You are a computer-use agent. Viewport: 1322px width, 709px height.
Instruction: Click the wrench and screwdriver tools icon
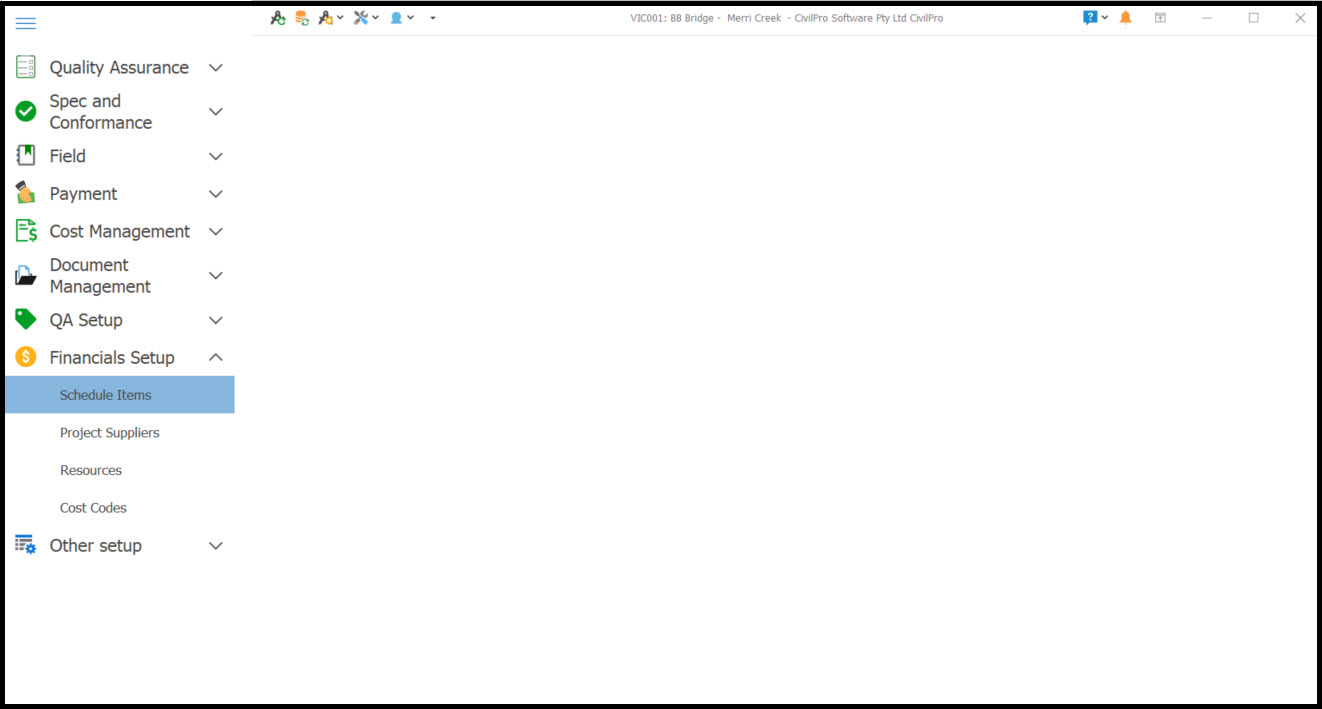361,18
